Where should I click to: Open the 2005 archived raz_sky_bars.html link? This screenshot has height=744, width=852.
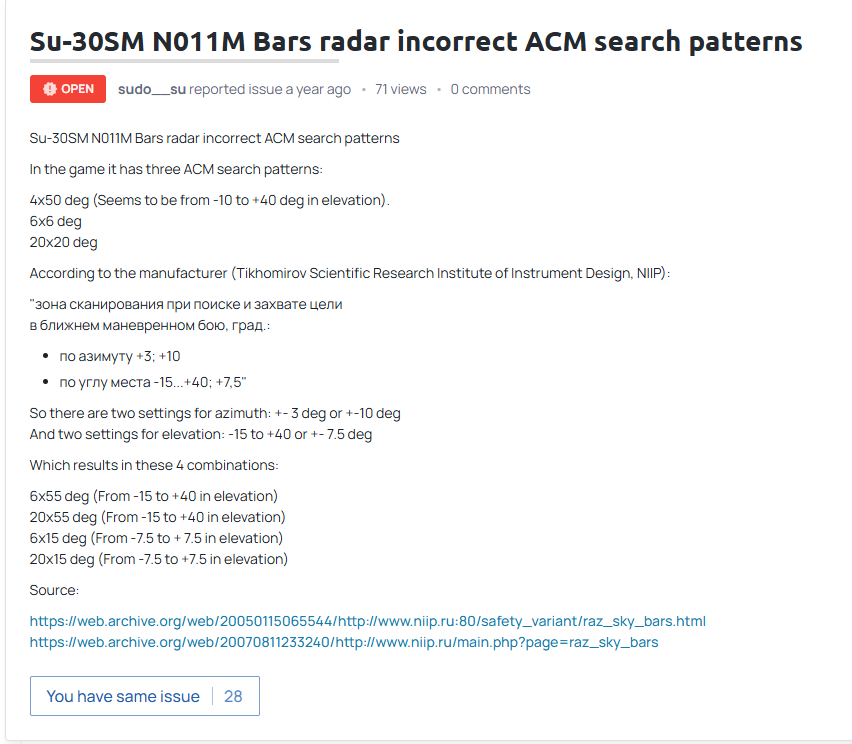(x=367, y=621)
